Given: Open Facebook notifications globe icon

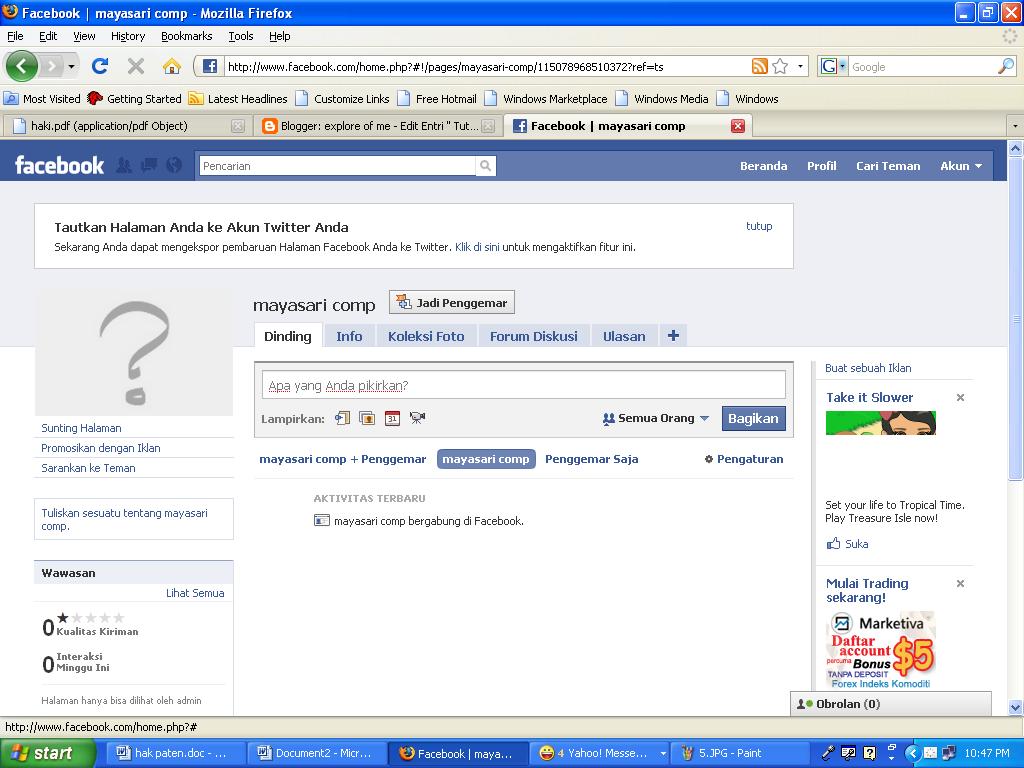Looking at the screenshot, I should coord(174,165).
